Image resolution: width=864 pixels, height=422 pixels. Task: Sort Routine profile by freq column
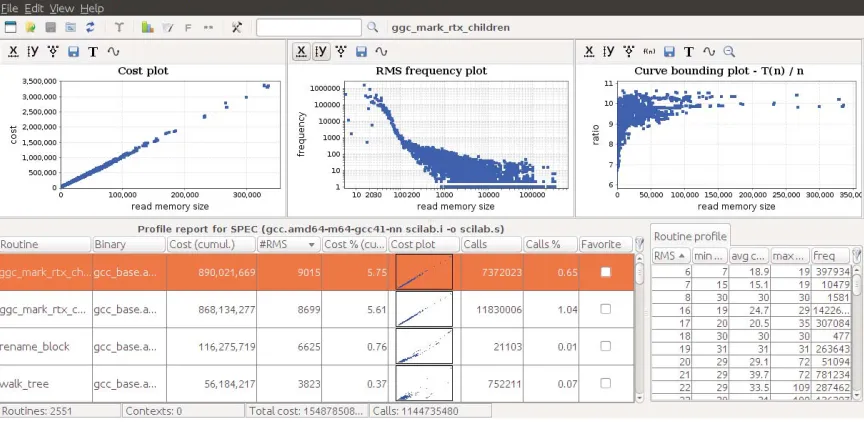(x=831, y=256)
